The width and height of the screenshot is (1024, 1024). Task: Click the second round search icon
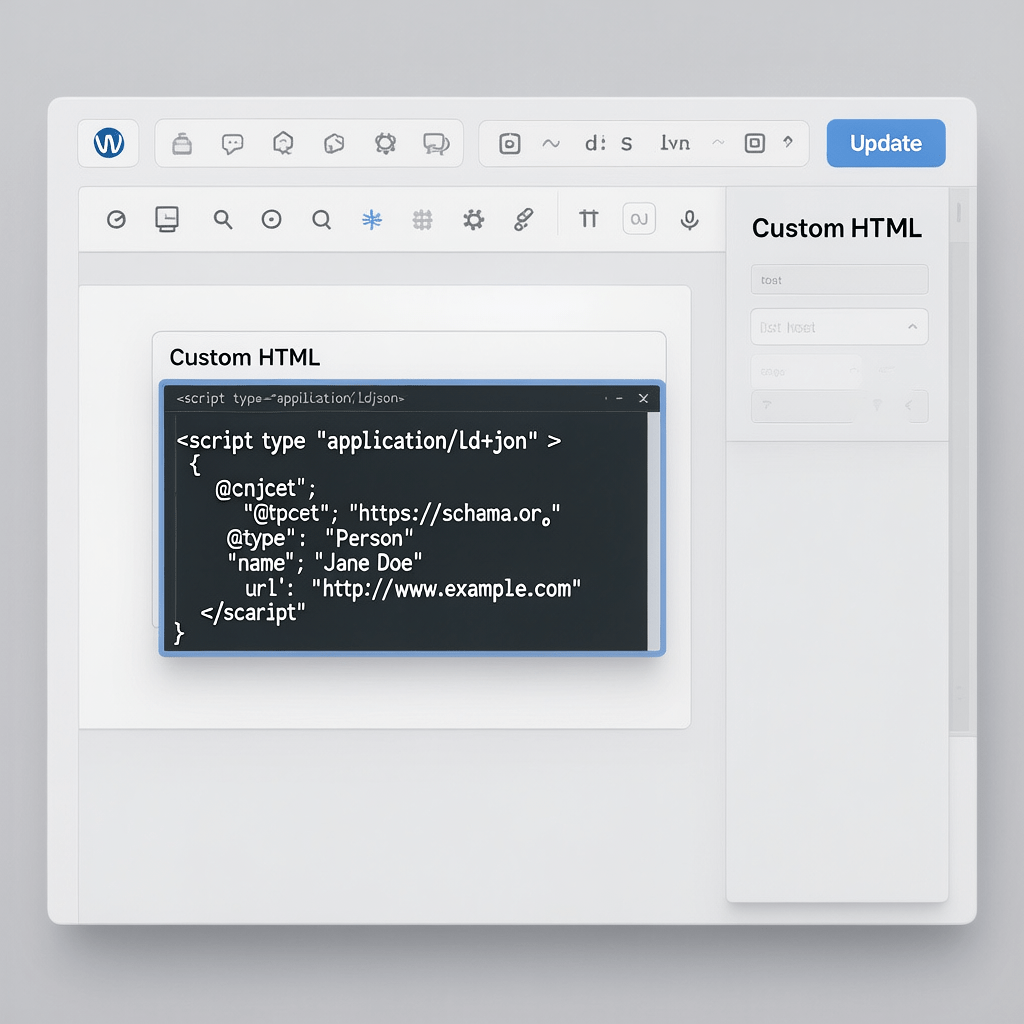(x=321, y=219)
